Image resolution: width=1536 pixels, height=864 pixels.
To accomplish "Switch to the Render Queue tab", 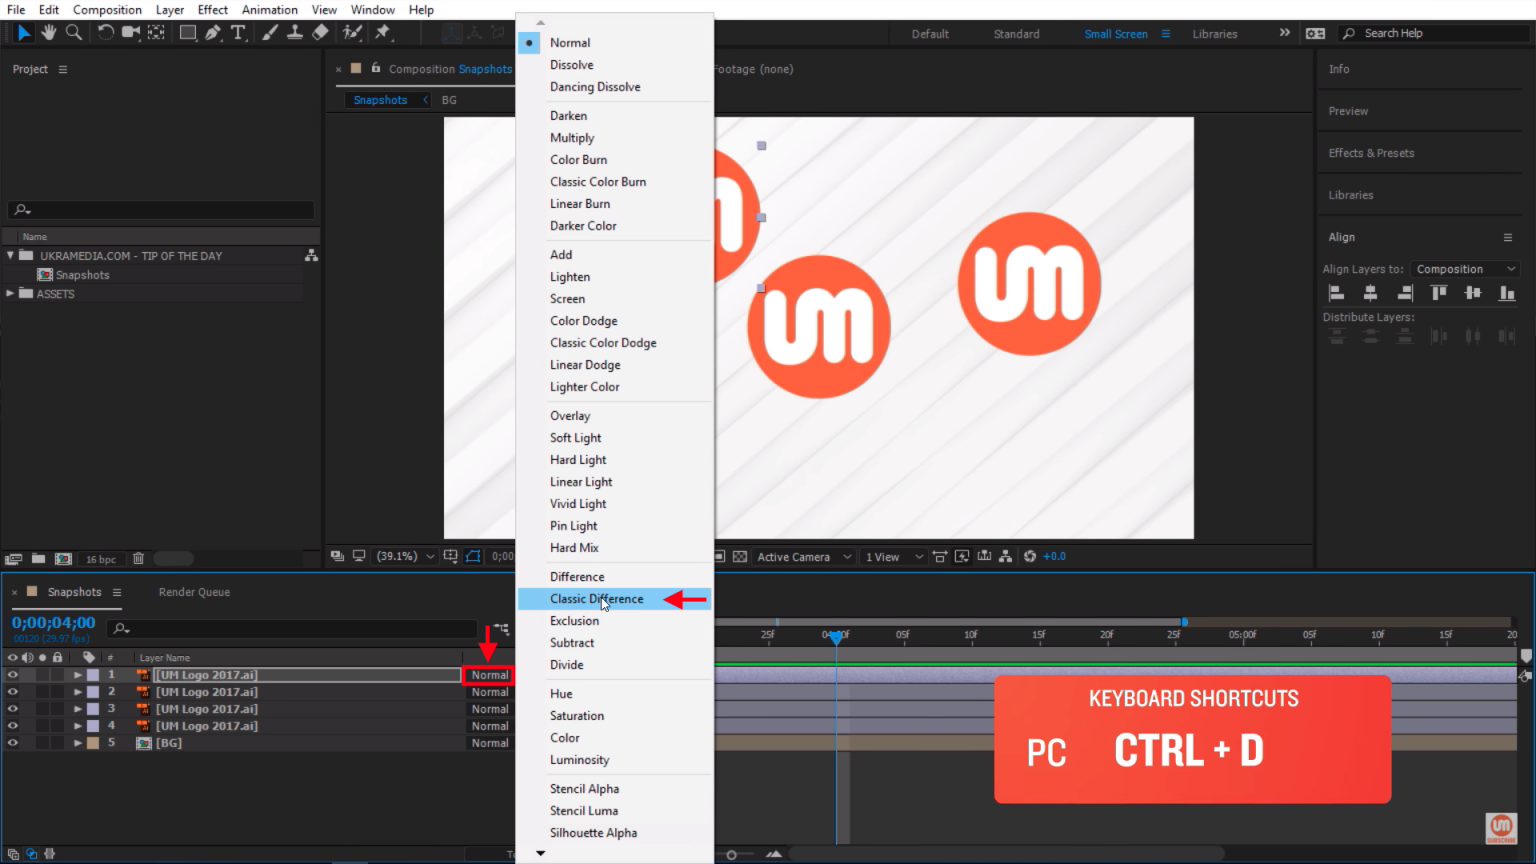I will (x=194, y=592).
